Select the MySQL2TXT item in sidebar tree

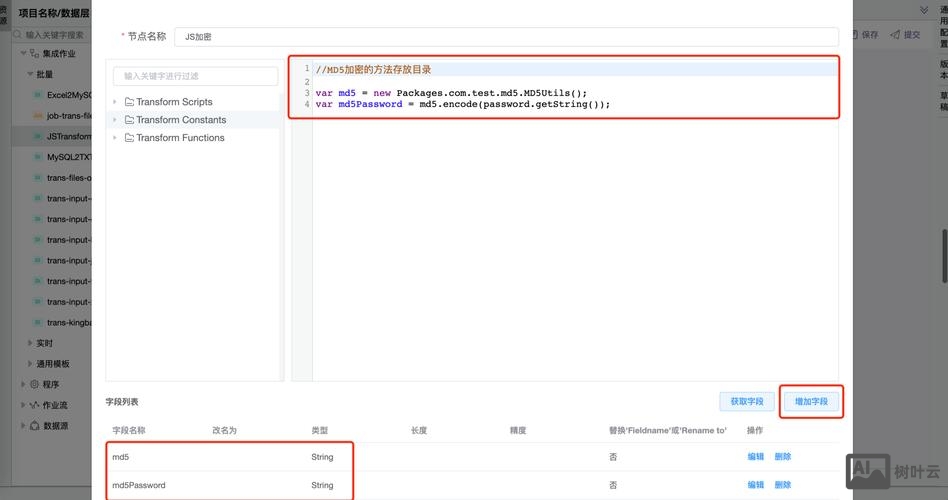click(68, 157)
